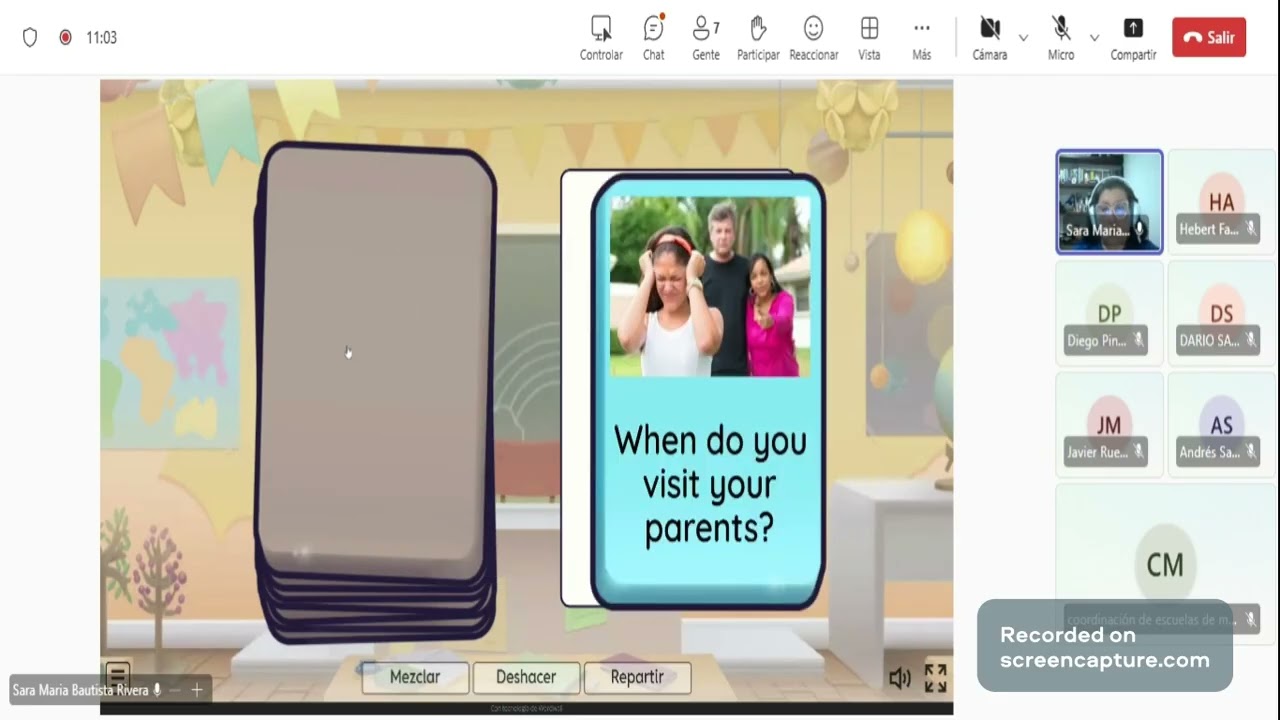Start sharing with Compartir
1280x720 pixels.
1133,38
